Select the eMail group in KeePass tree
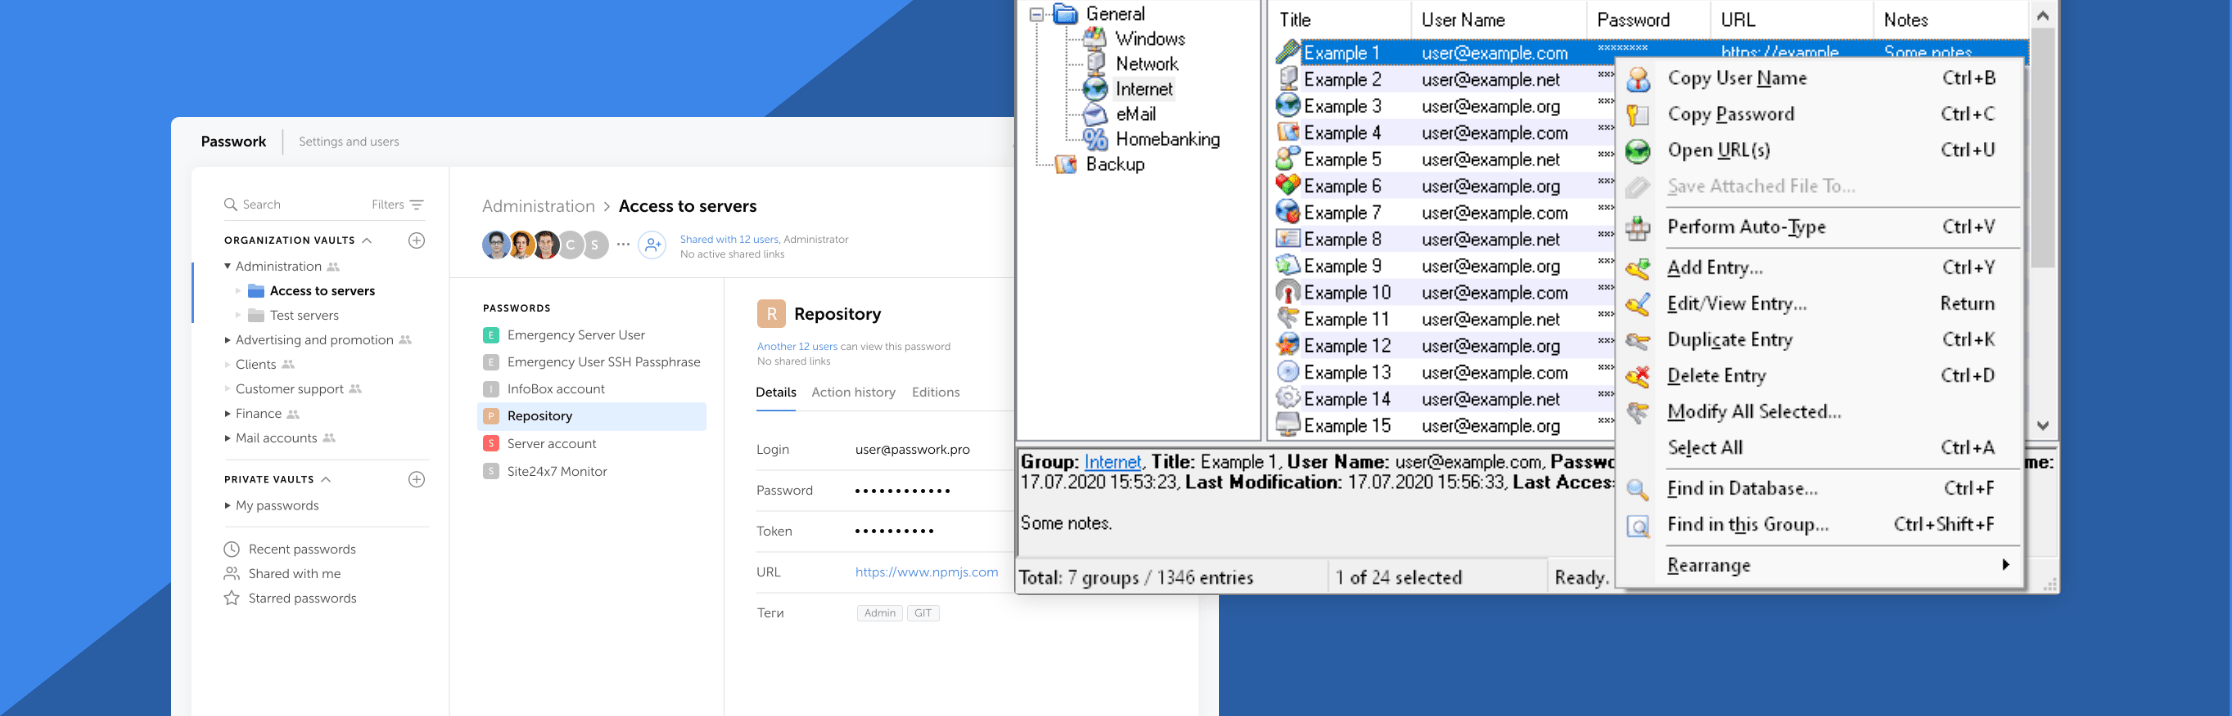Screen dimensions: 2232x716 point(1136,114)
